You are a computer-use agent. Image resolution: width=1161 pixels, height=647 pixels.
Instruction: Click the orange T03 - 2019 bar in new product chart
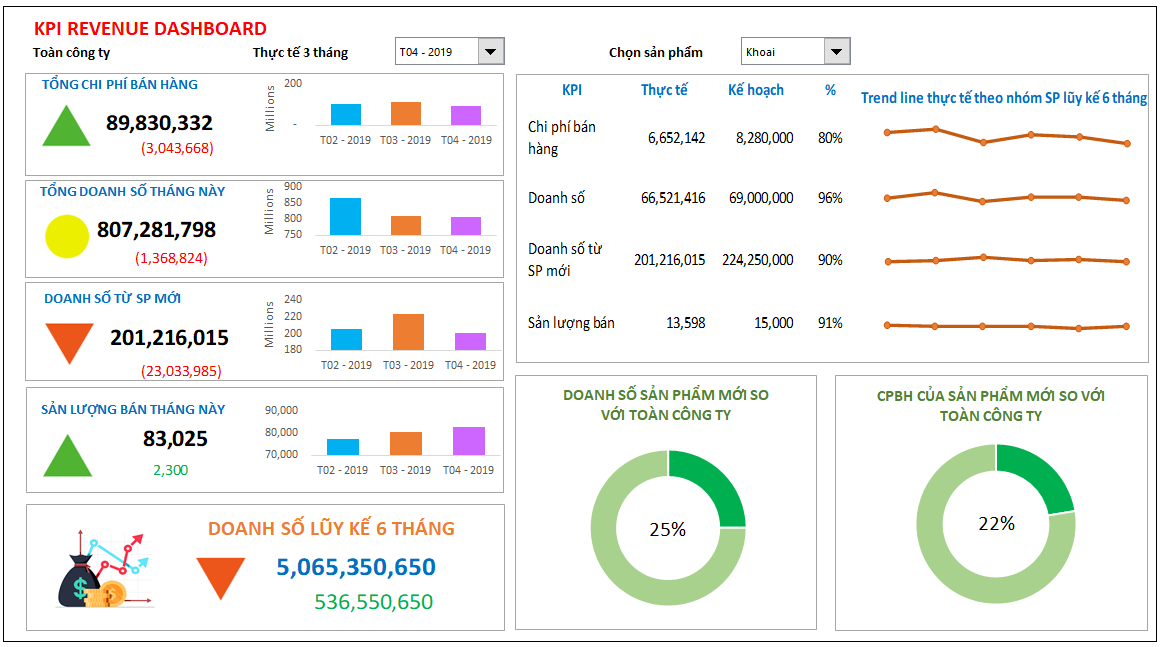click(408, 331)
